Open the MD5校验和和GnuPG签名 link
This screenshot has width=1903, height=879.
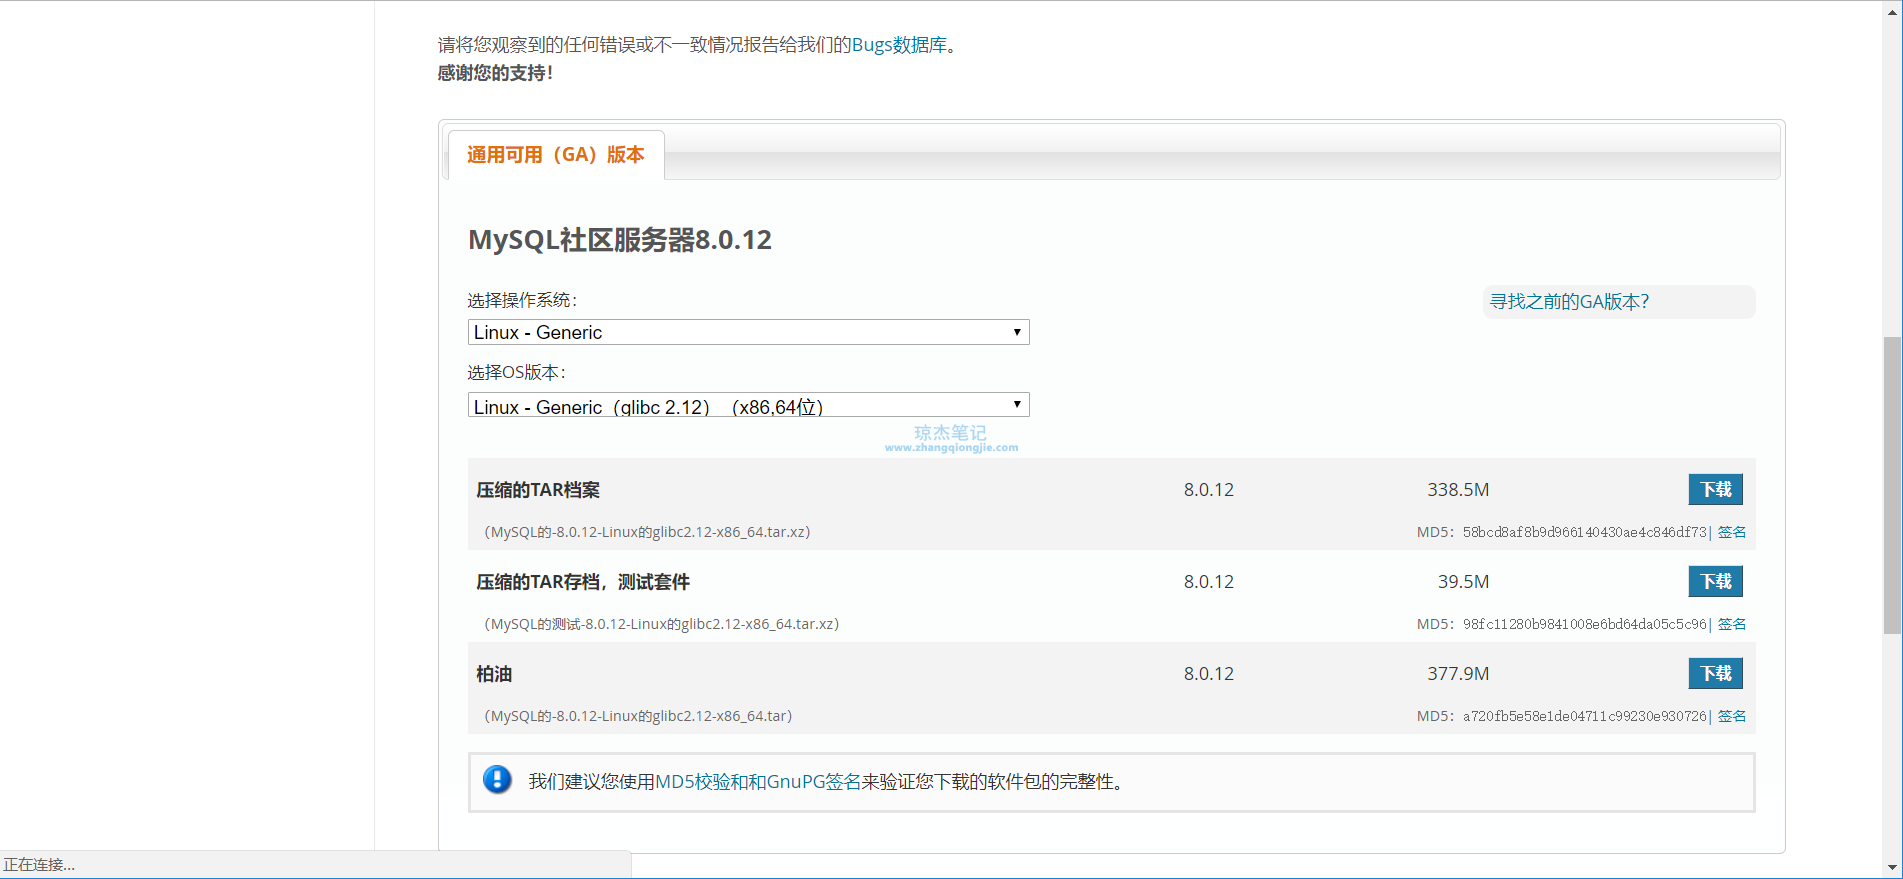[x=758, y=782]
